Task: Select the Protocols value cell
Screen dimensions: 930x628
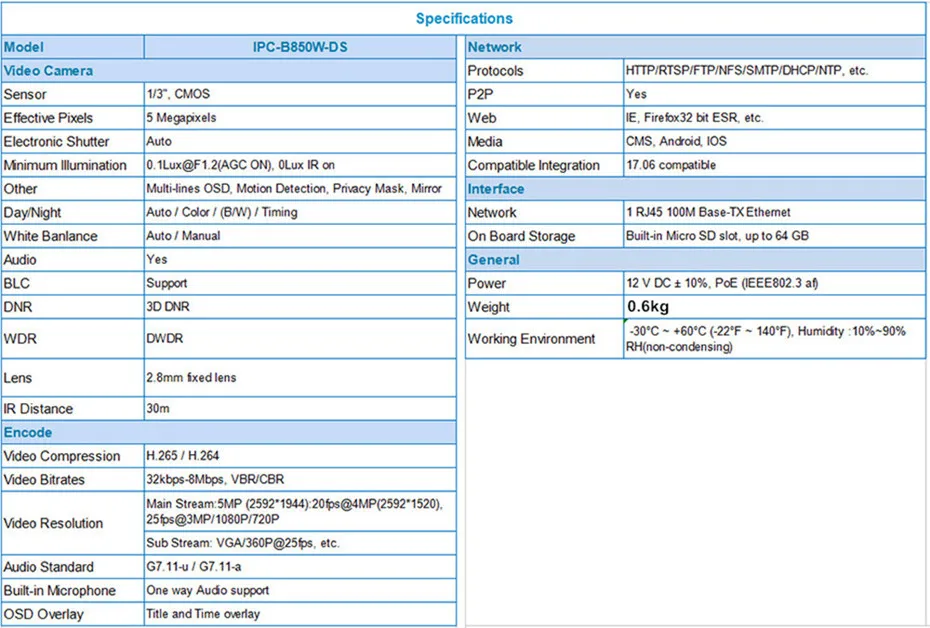Action: pos(774,71)
